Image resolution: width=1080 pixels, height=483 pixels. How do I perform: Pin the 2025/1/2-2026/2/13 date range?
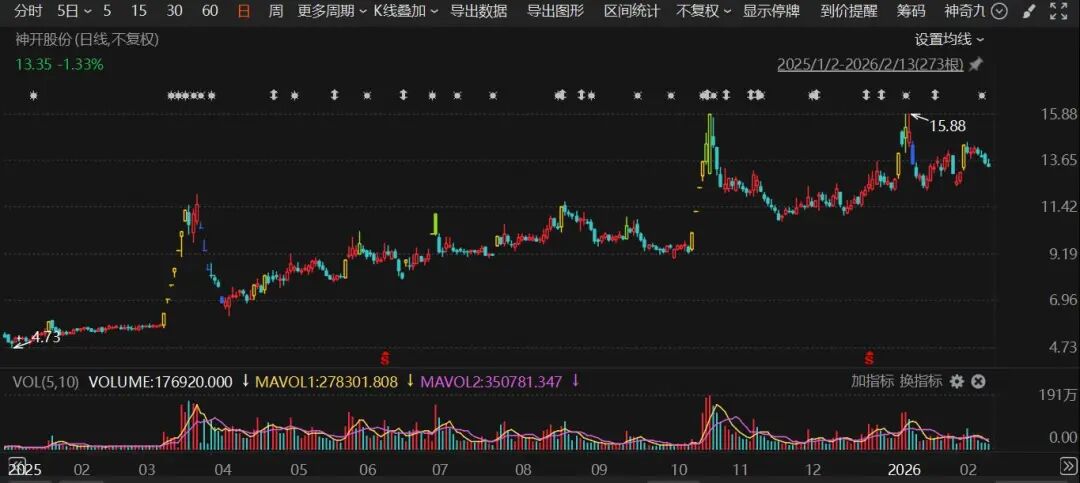click(976, 65)
